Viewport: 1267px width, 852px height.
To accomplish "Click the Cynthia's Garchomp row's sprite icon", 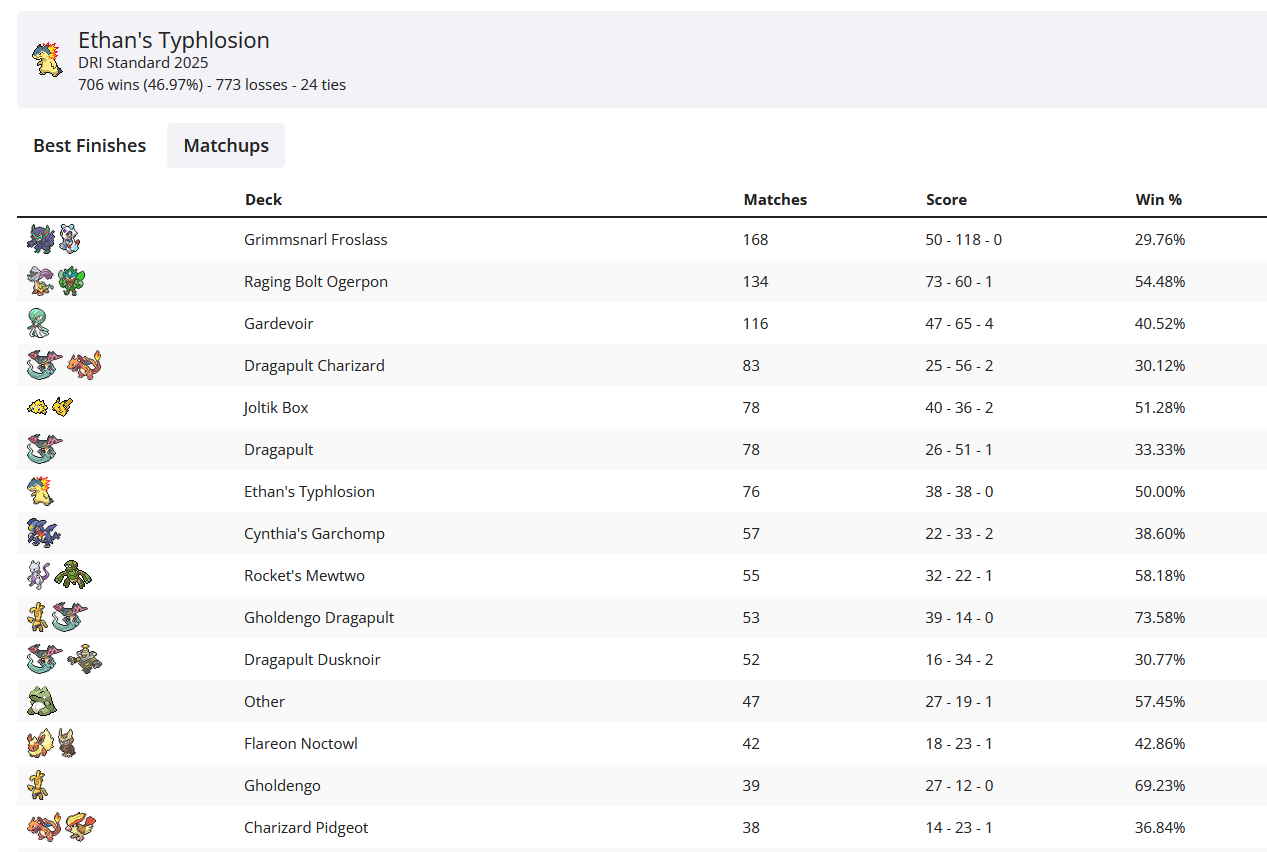I will coord(44,533).
